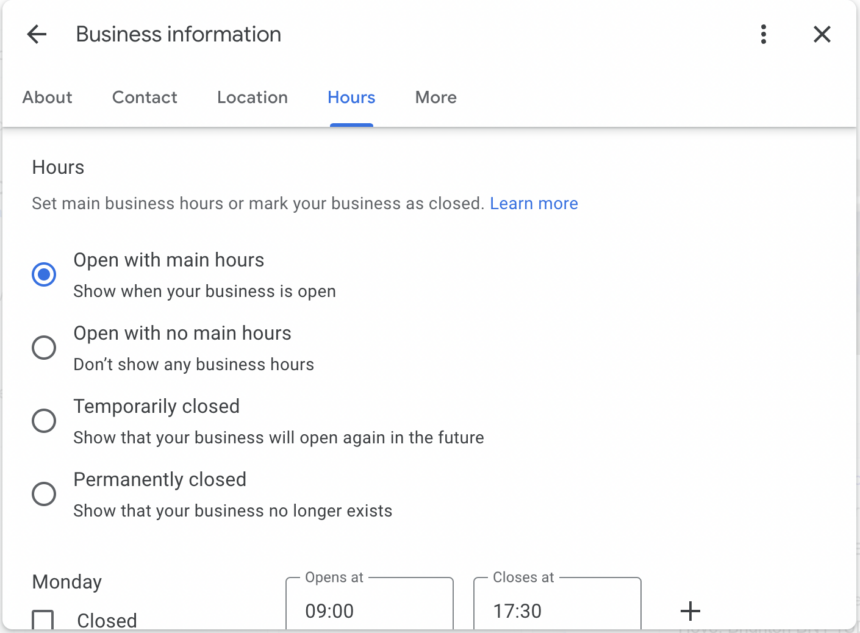Image resolution: width=860 pixels, height=633 pixels.
Task: Click 'Show when your business is open' text
Action: coord(204,292)
